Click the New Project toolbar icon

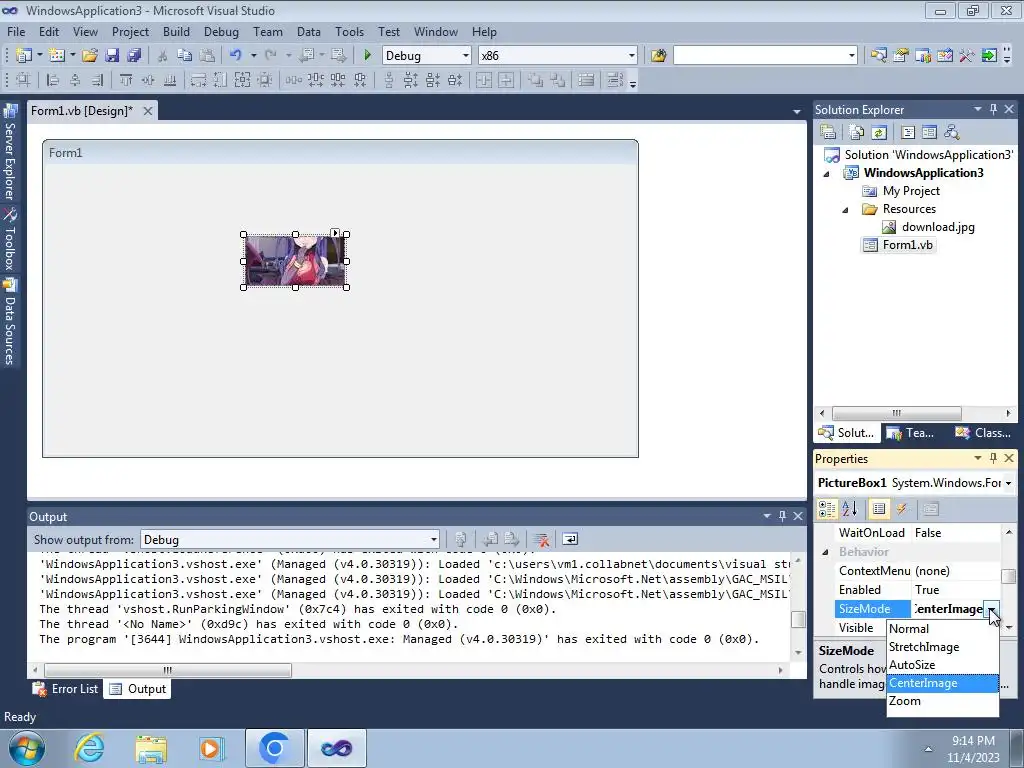tap(24, 56)
